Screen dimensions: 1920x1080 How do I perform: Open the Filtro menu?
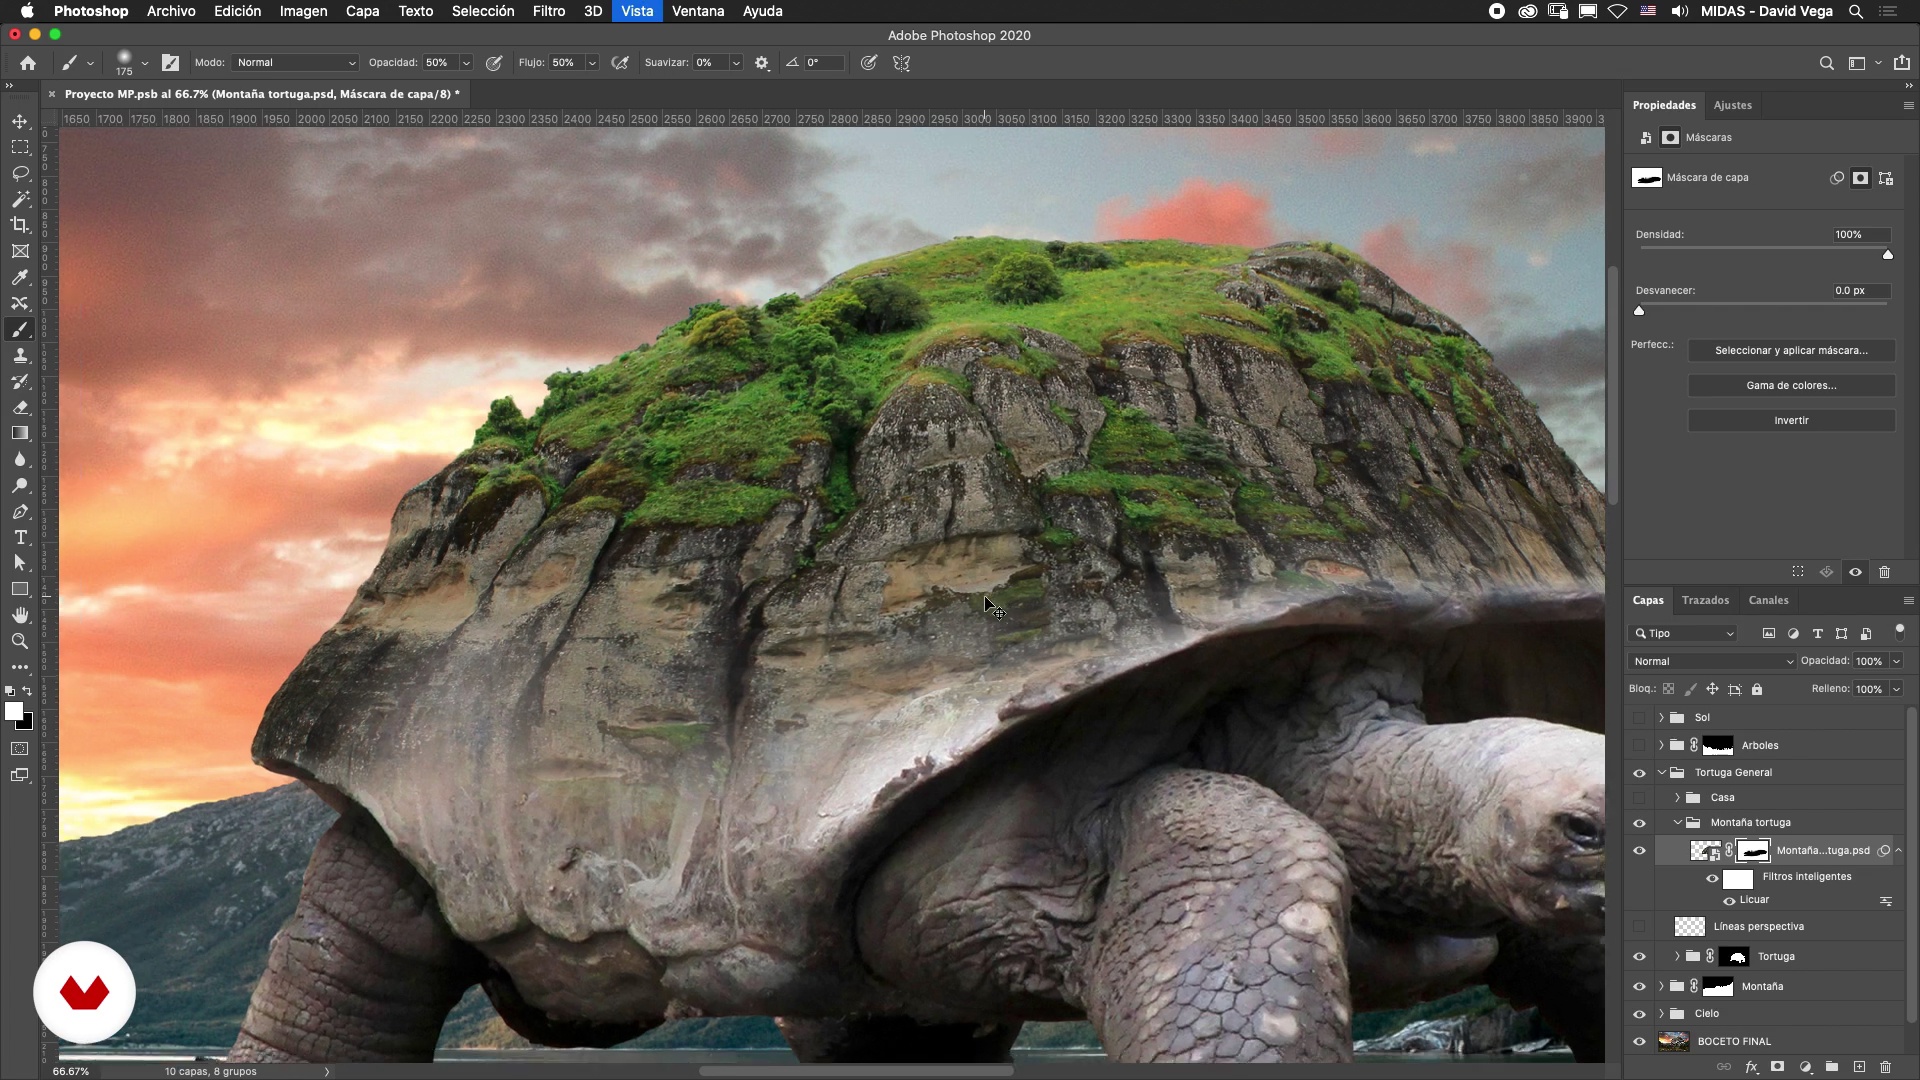coord(548,11)
